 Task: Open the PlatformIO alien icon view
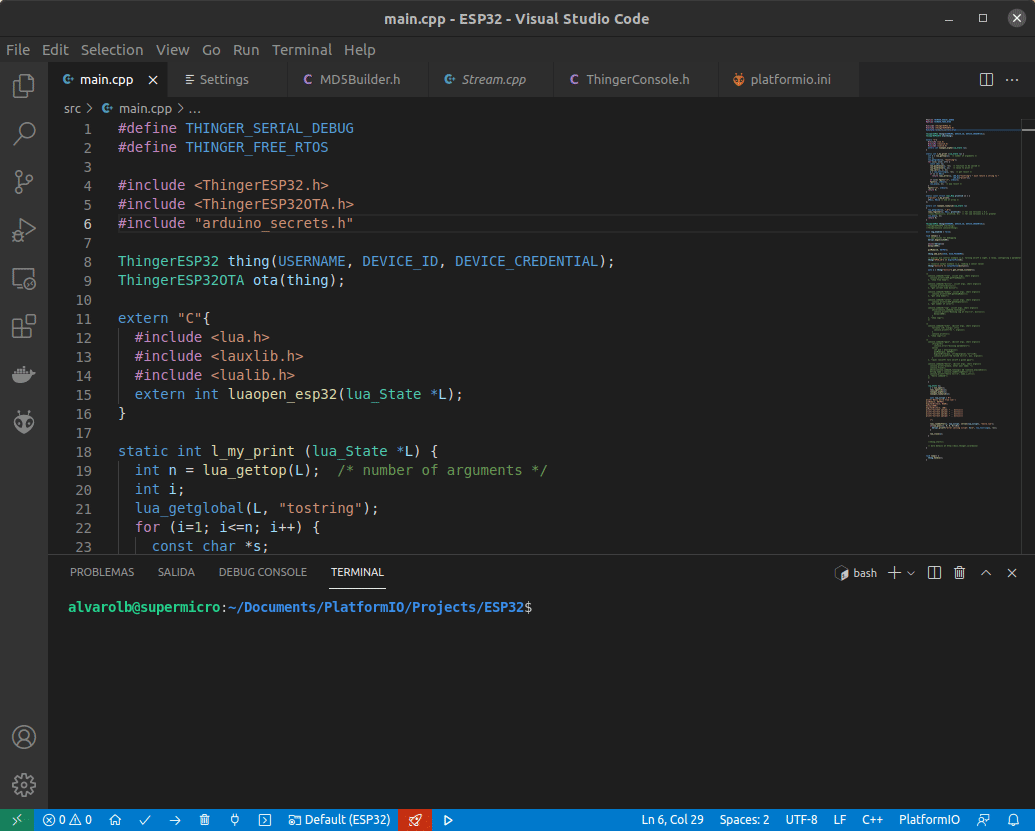point(24,422)
